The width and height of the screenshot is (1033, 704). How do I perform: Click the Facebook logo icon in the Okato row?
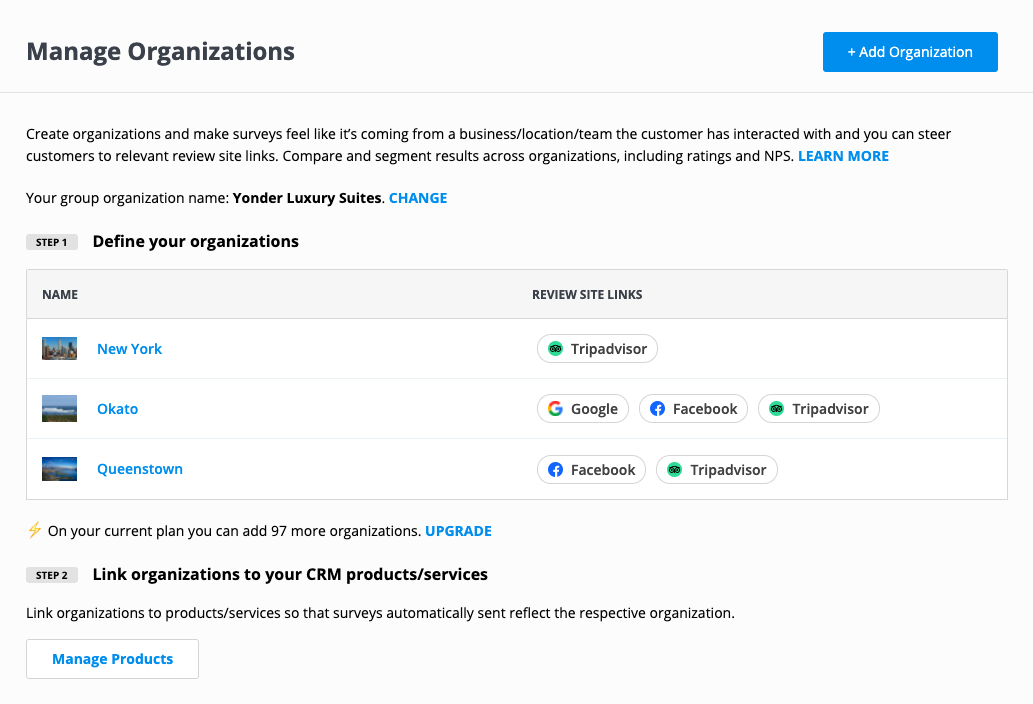[657, 408]
